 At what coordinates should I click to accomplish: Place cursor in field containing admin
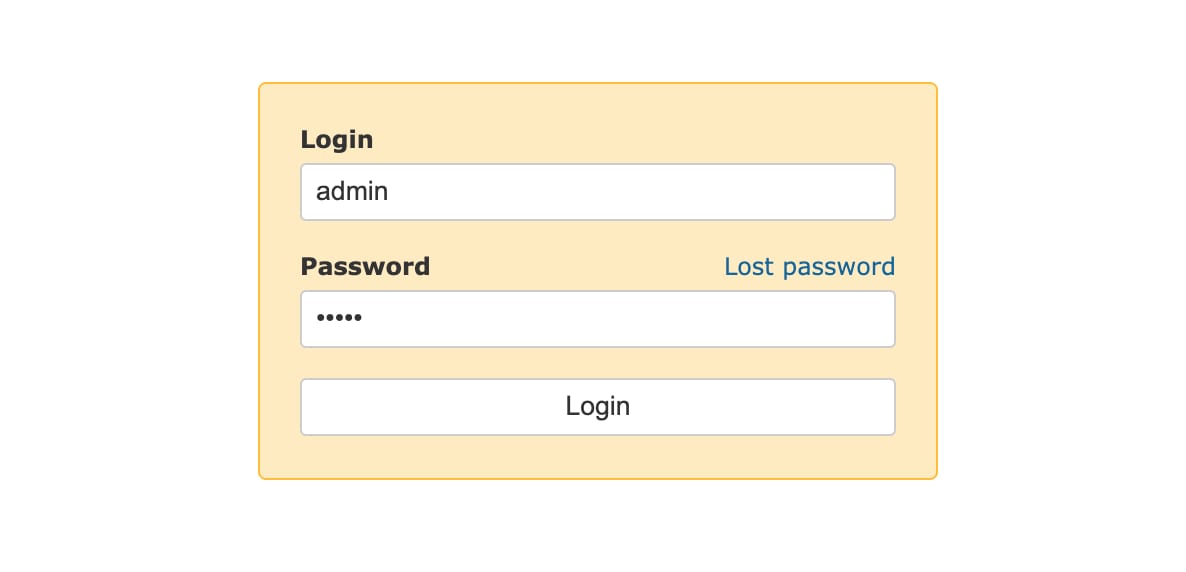(597, 192)
